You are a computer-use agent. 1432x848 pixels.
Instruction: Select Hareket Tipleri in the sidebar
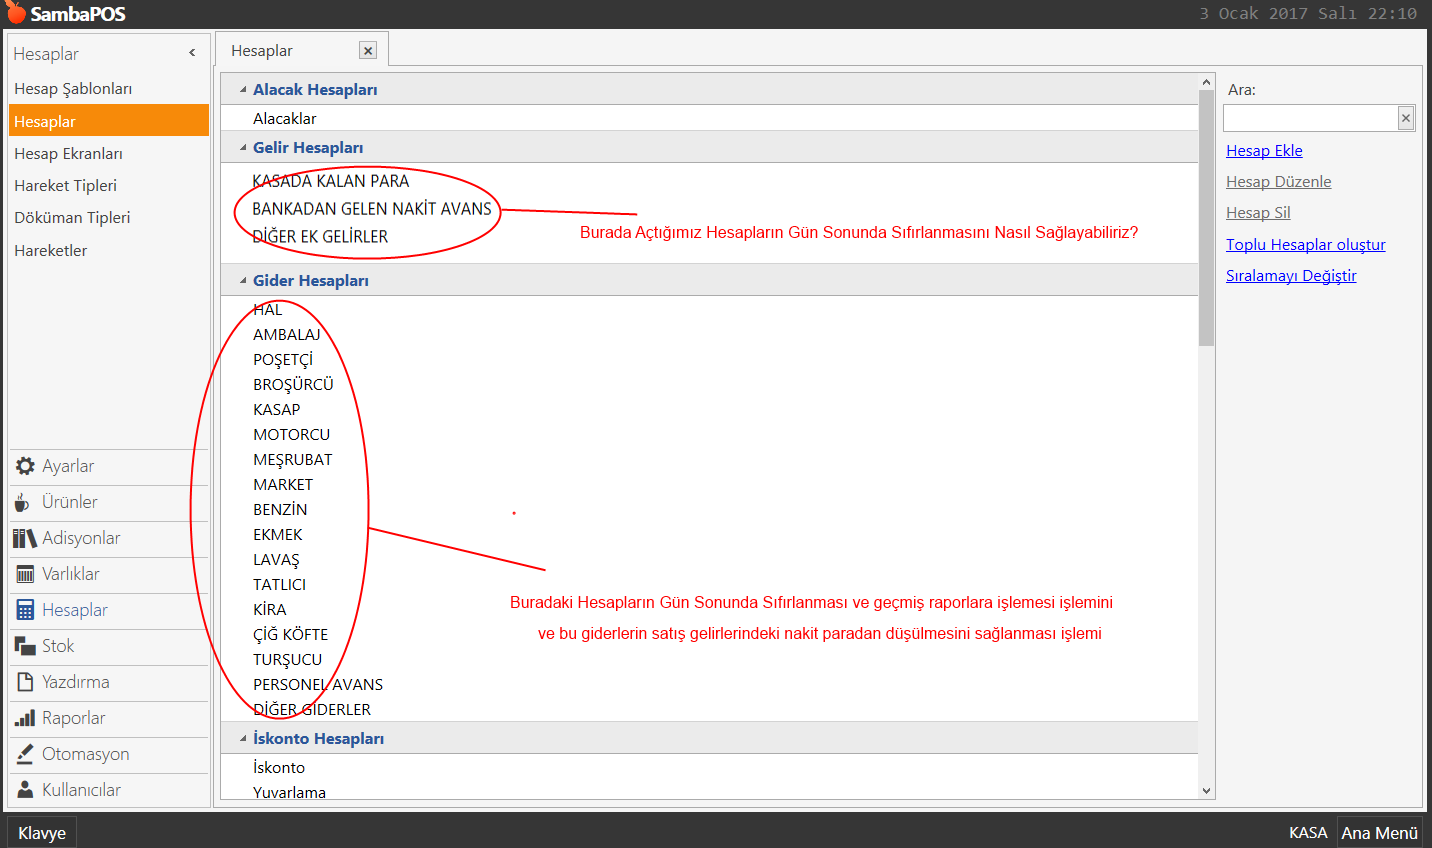point(66,186)
